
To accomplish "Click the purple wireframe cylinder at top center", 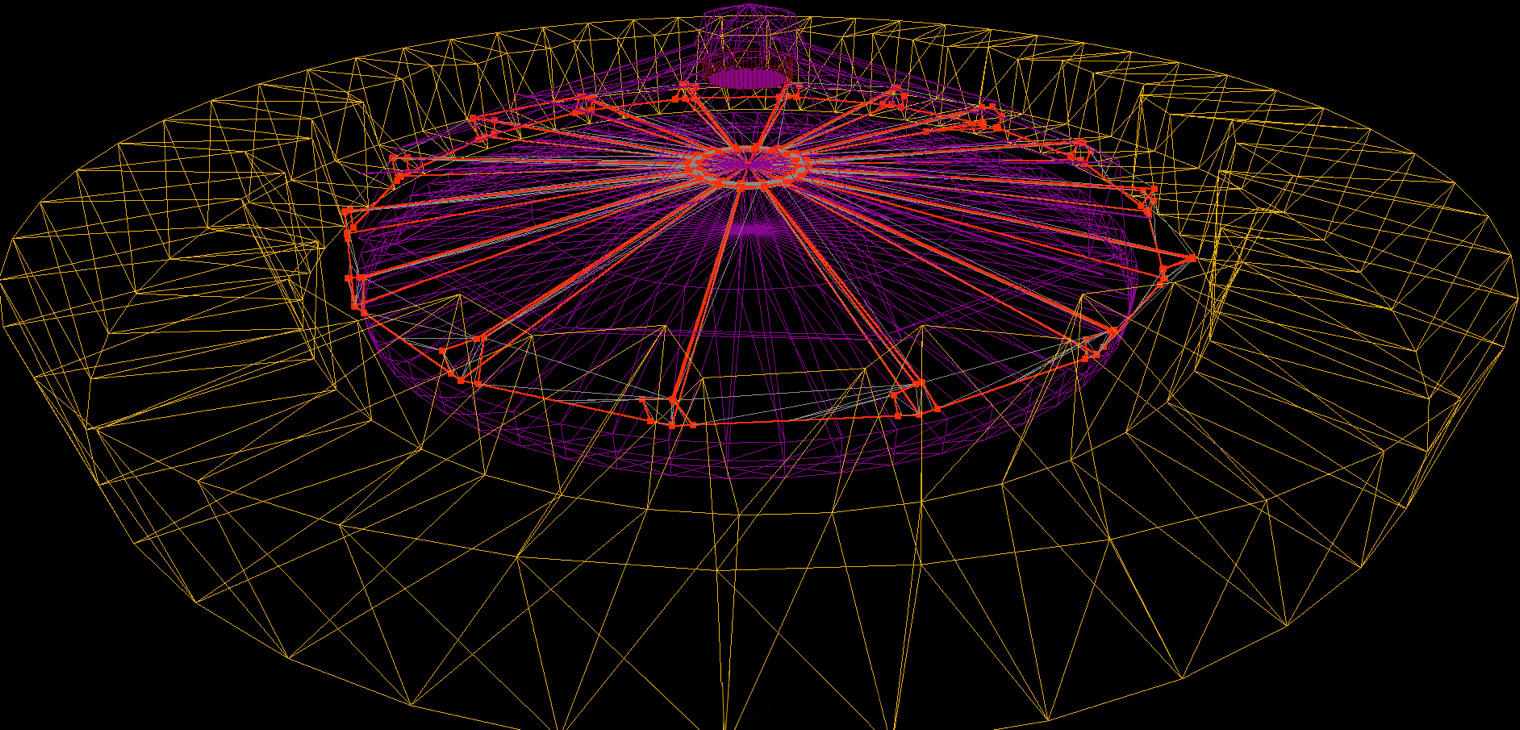I will pyautogui.click(x=748, y=40).
